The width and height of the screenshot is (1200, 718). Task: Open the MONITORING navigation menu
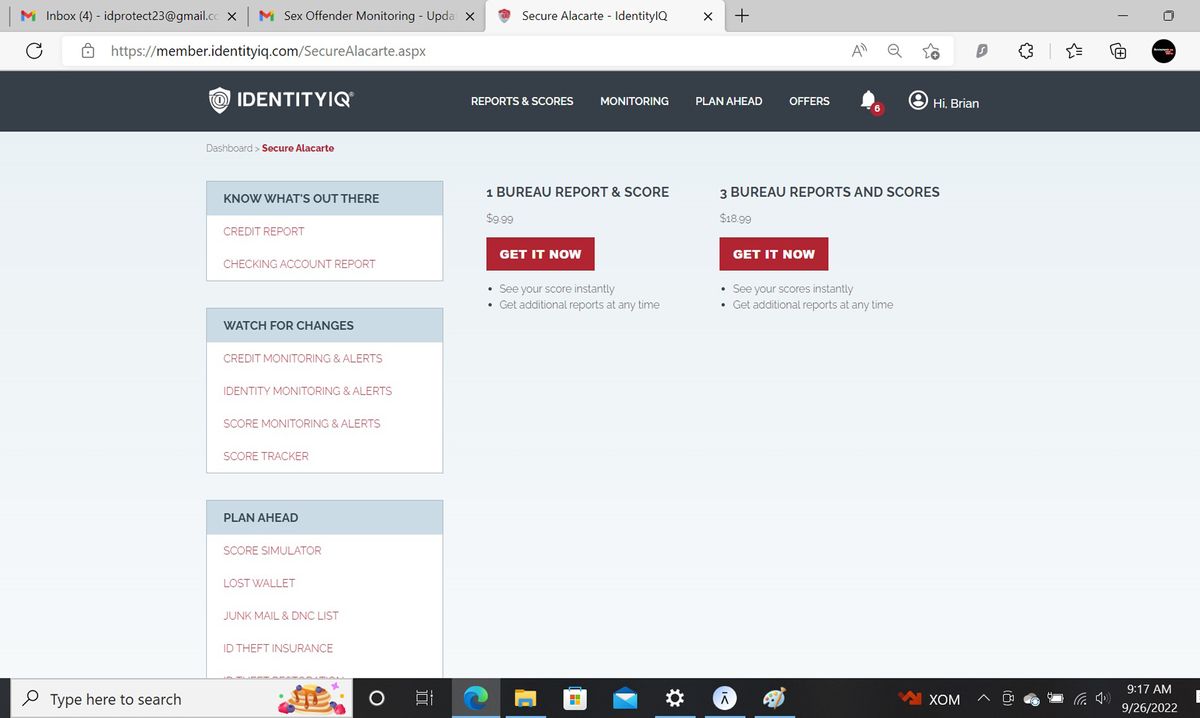coord(634,101)
